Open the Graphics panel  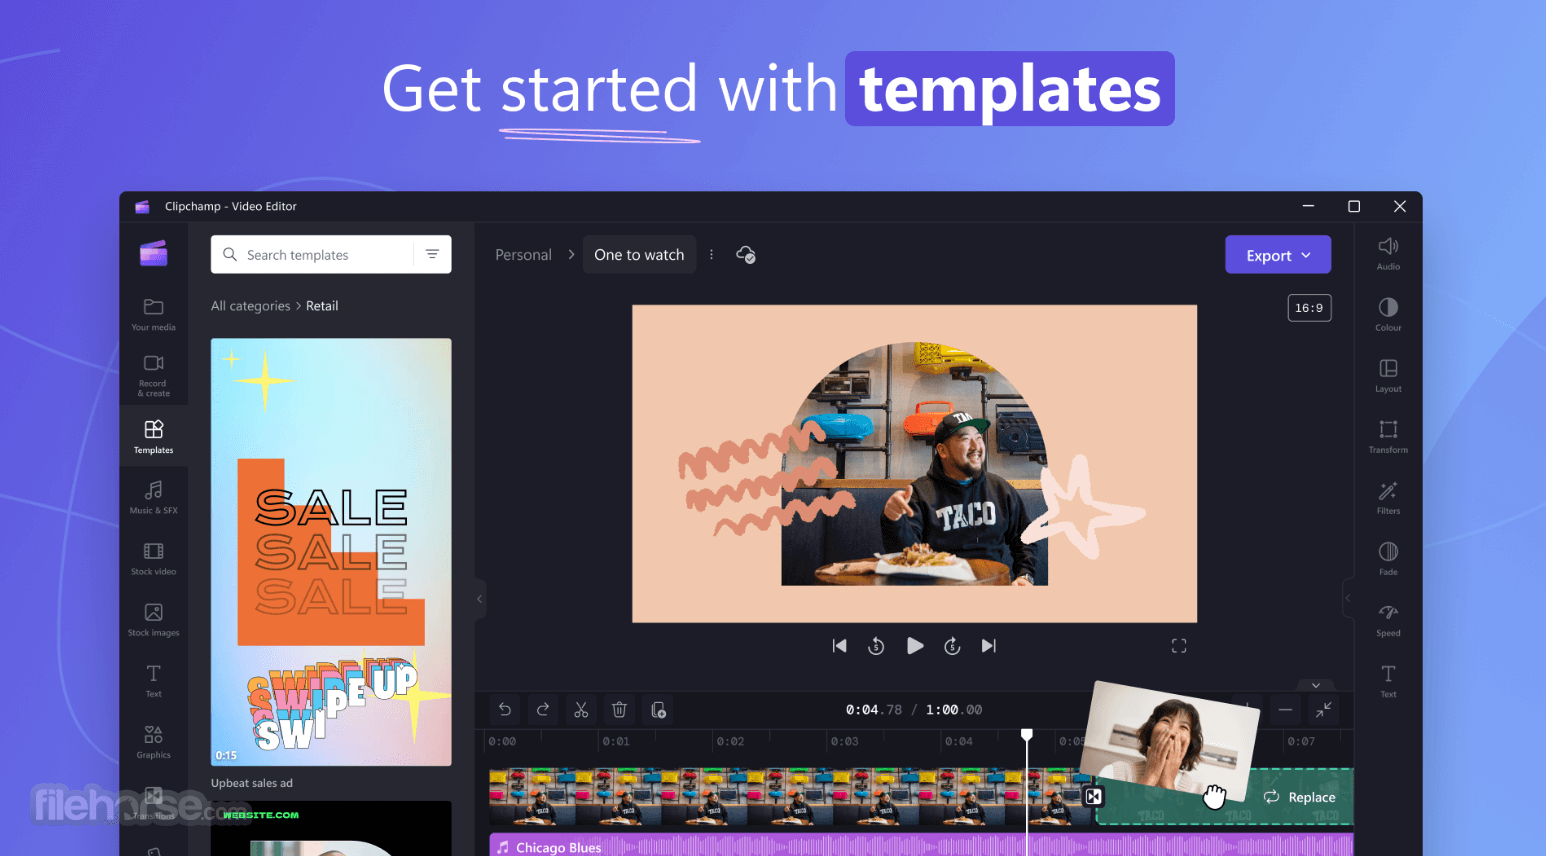[x=153, y=741]
